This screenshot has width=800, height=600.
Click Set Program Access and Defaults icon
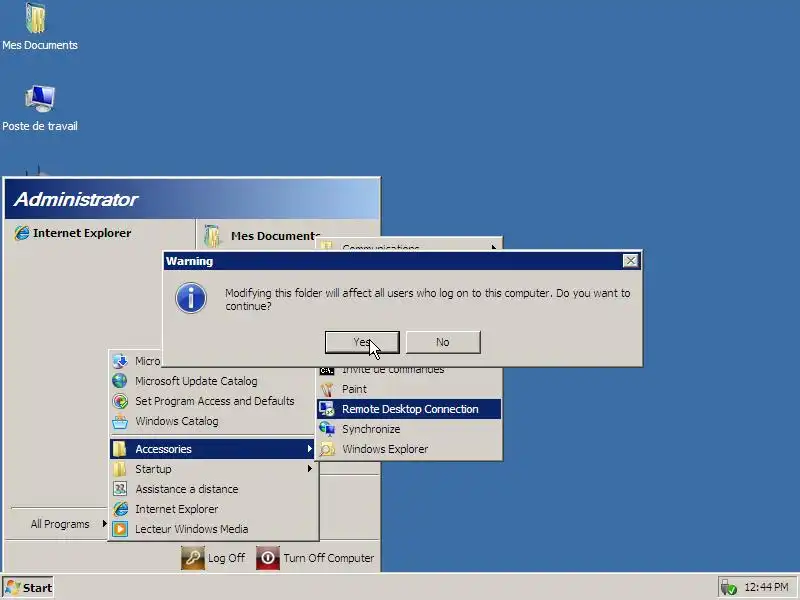[120, 401]
